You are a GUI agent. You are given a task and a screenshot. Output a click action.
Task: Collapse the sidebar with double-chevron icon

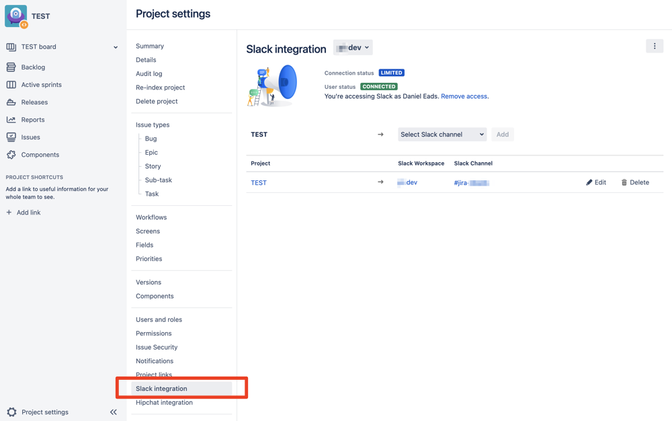pyautogui.click(x=114, y=412)
